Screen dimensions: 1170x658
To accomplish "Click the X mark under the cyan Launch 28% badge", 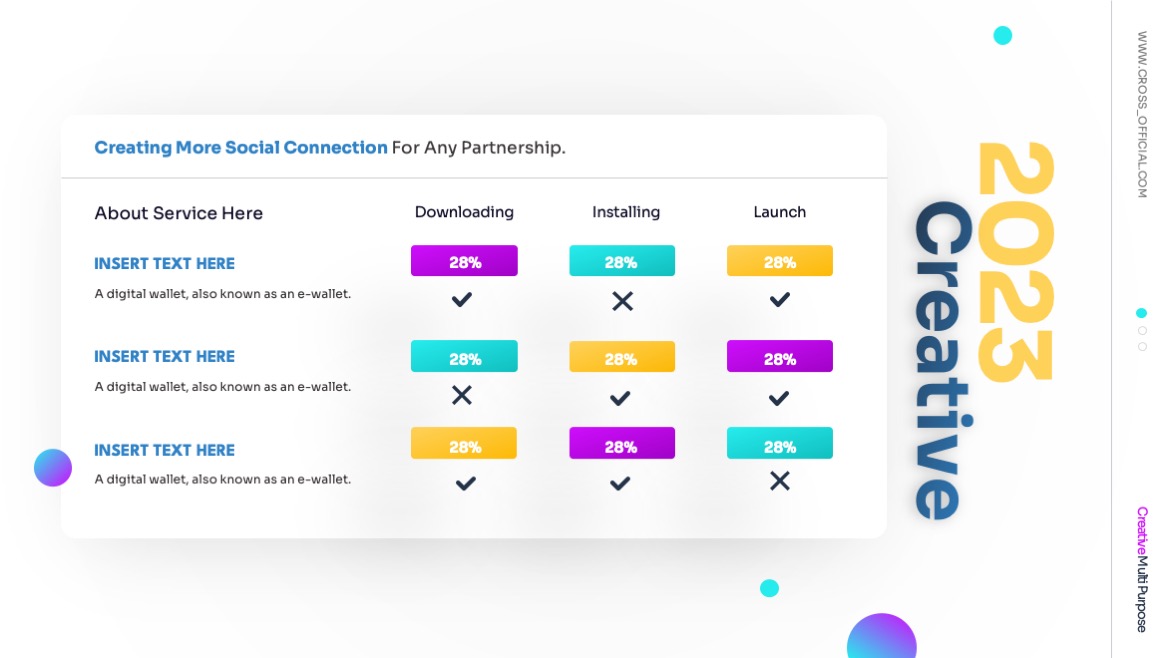I will click(780, 481).
